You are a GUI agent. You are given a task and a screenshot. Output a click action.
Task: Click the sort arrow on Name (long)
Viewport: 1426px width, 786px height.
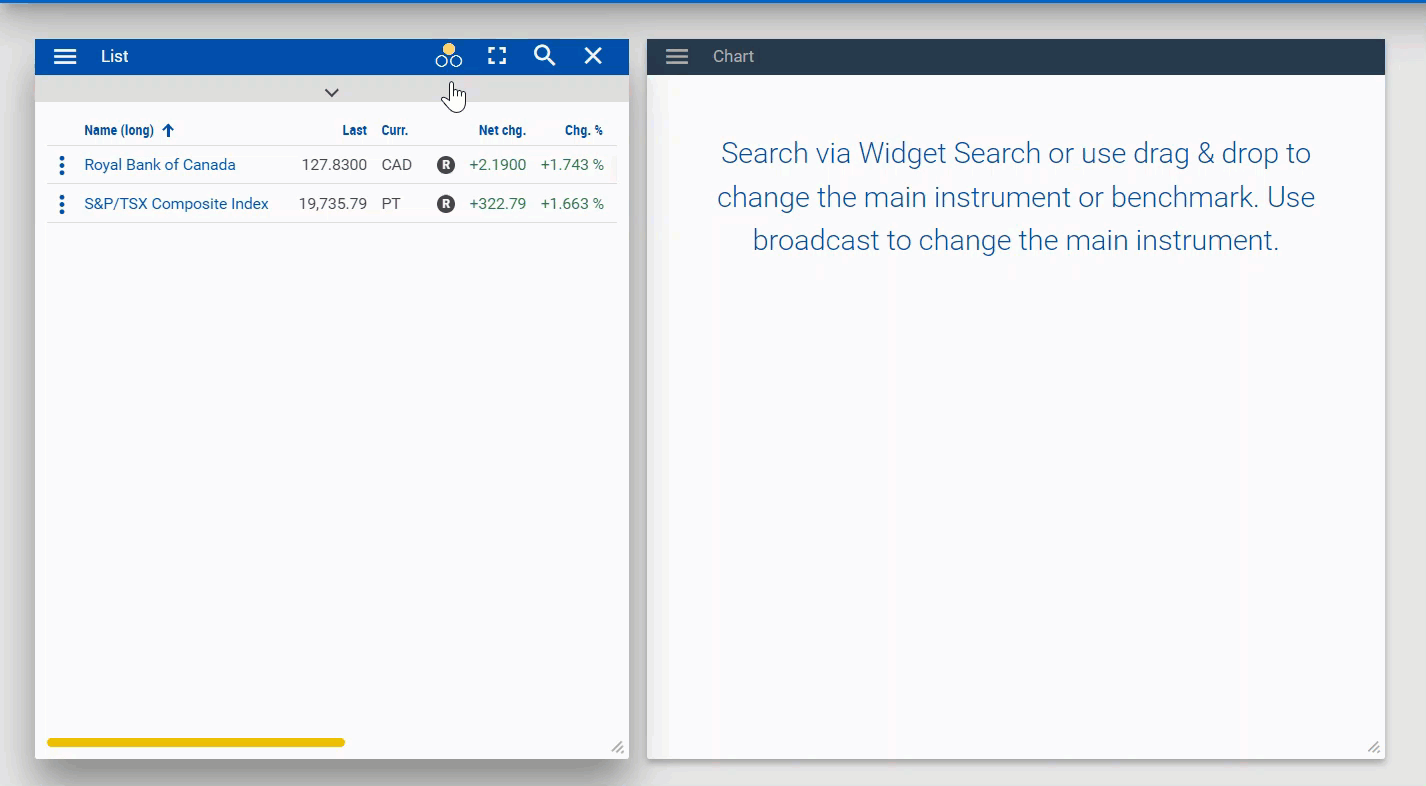click(x=167, y=130)
